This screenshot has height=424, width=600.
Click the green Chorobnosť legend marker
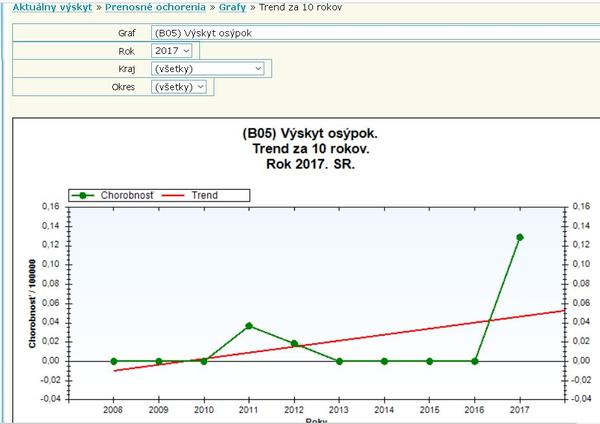86,195
